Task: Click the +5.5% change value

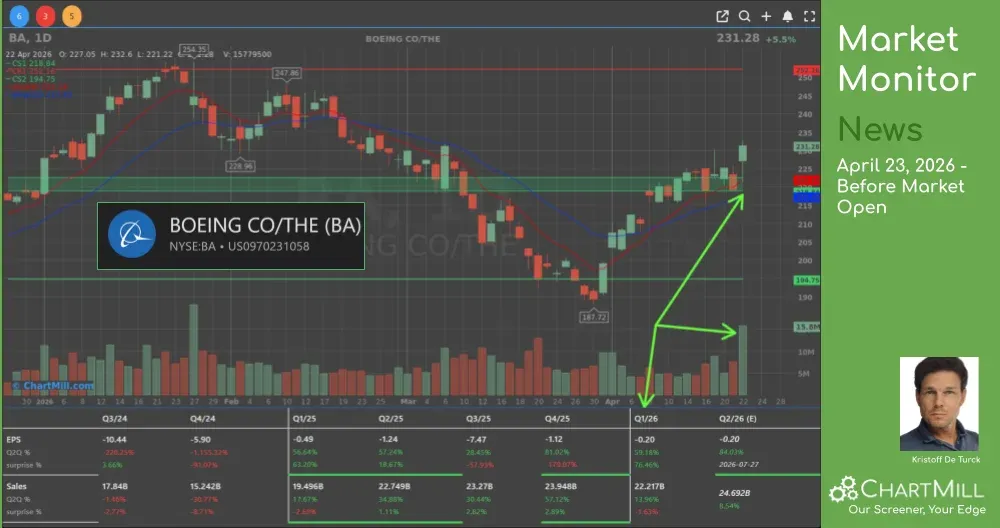Action: [781, 39]
